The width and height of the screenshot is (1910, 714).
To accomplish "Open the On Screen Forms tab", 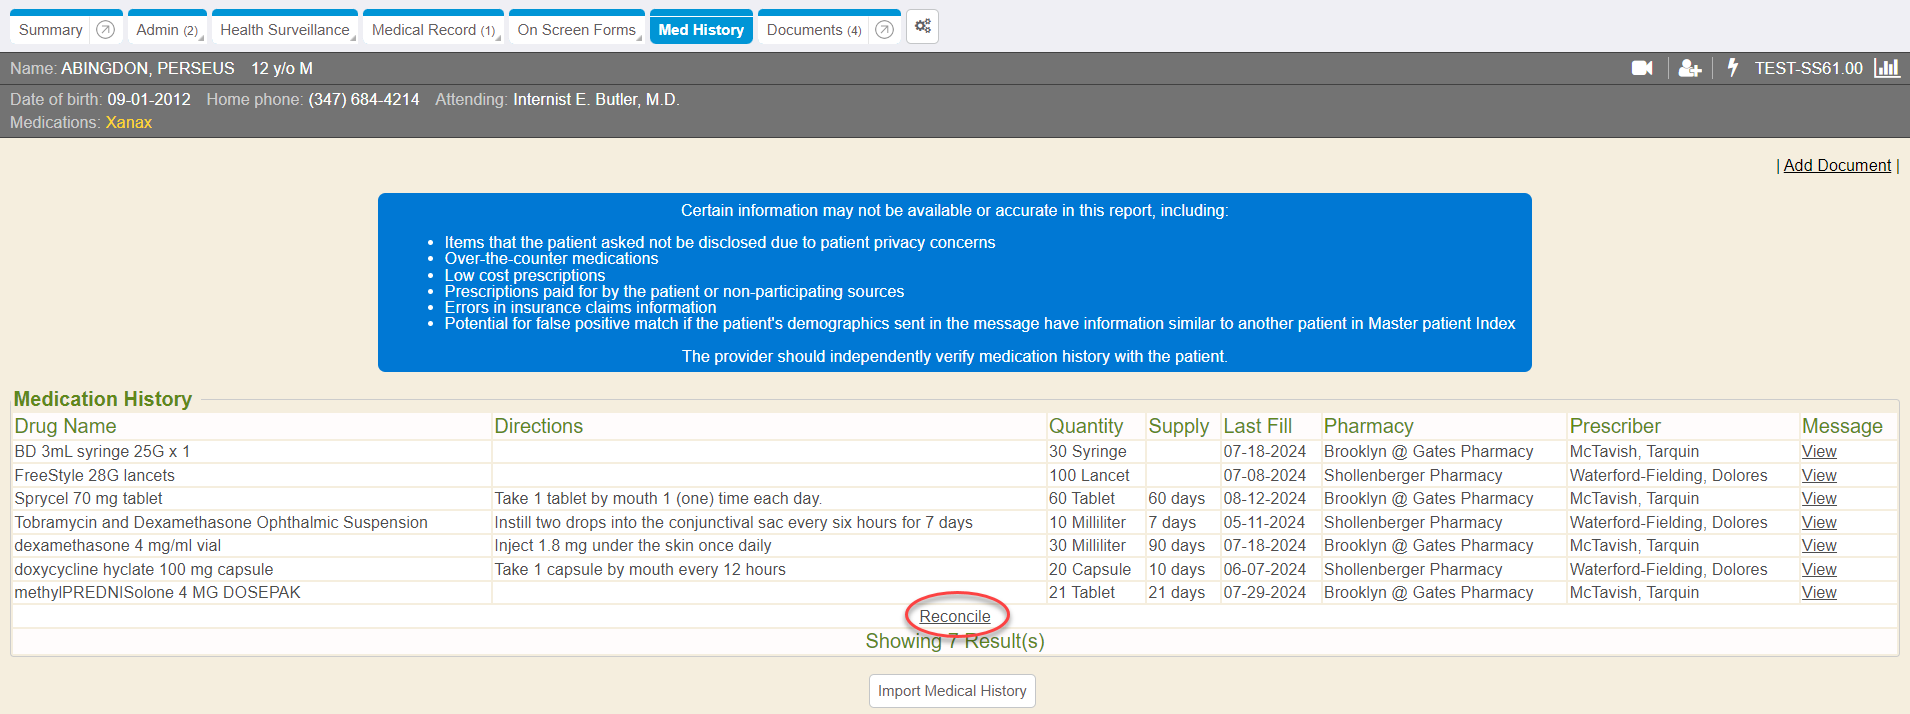I will pos(576,30).
